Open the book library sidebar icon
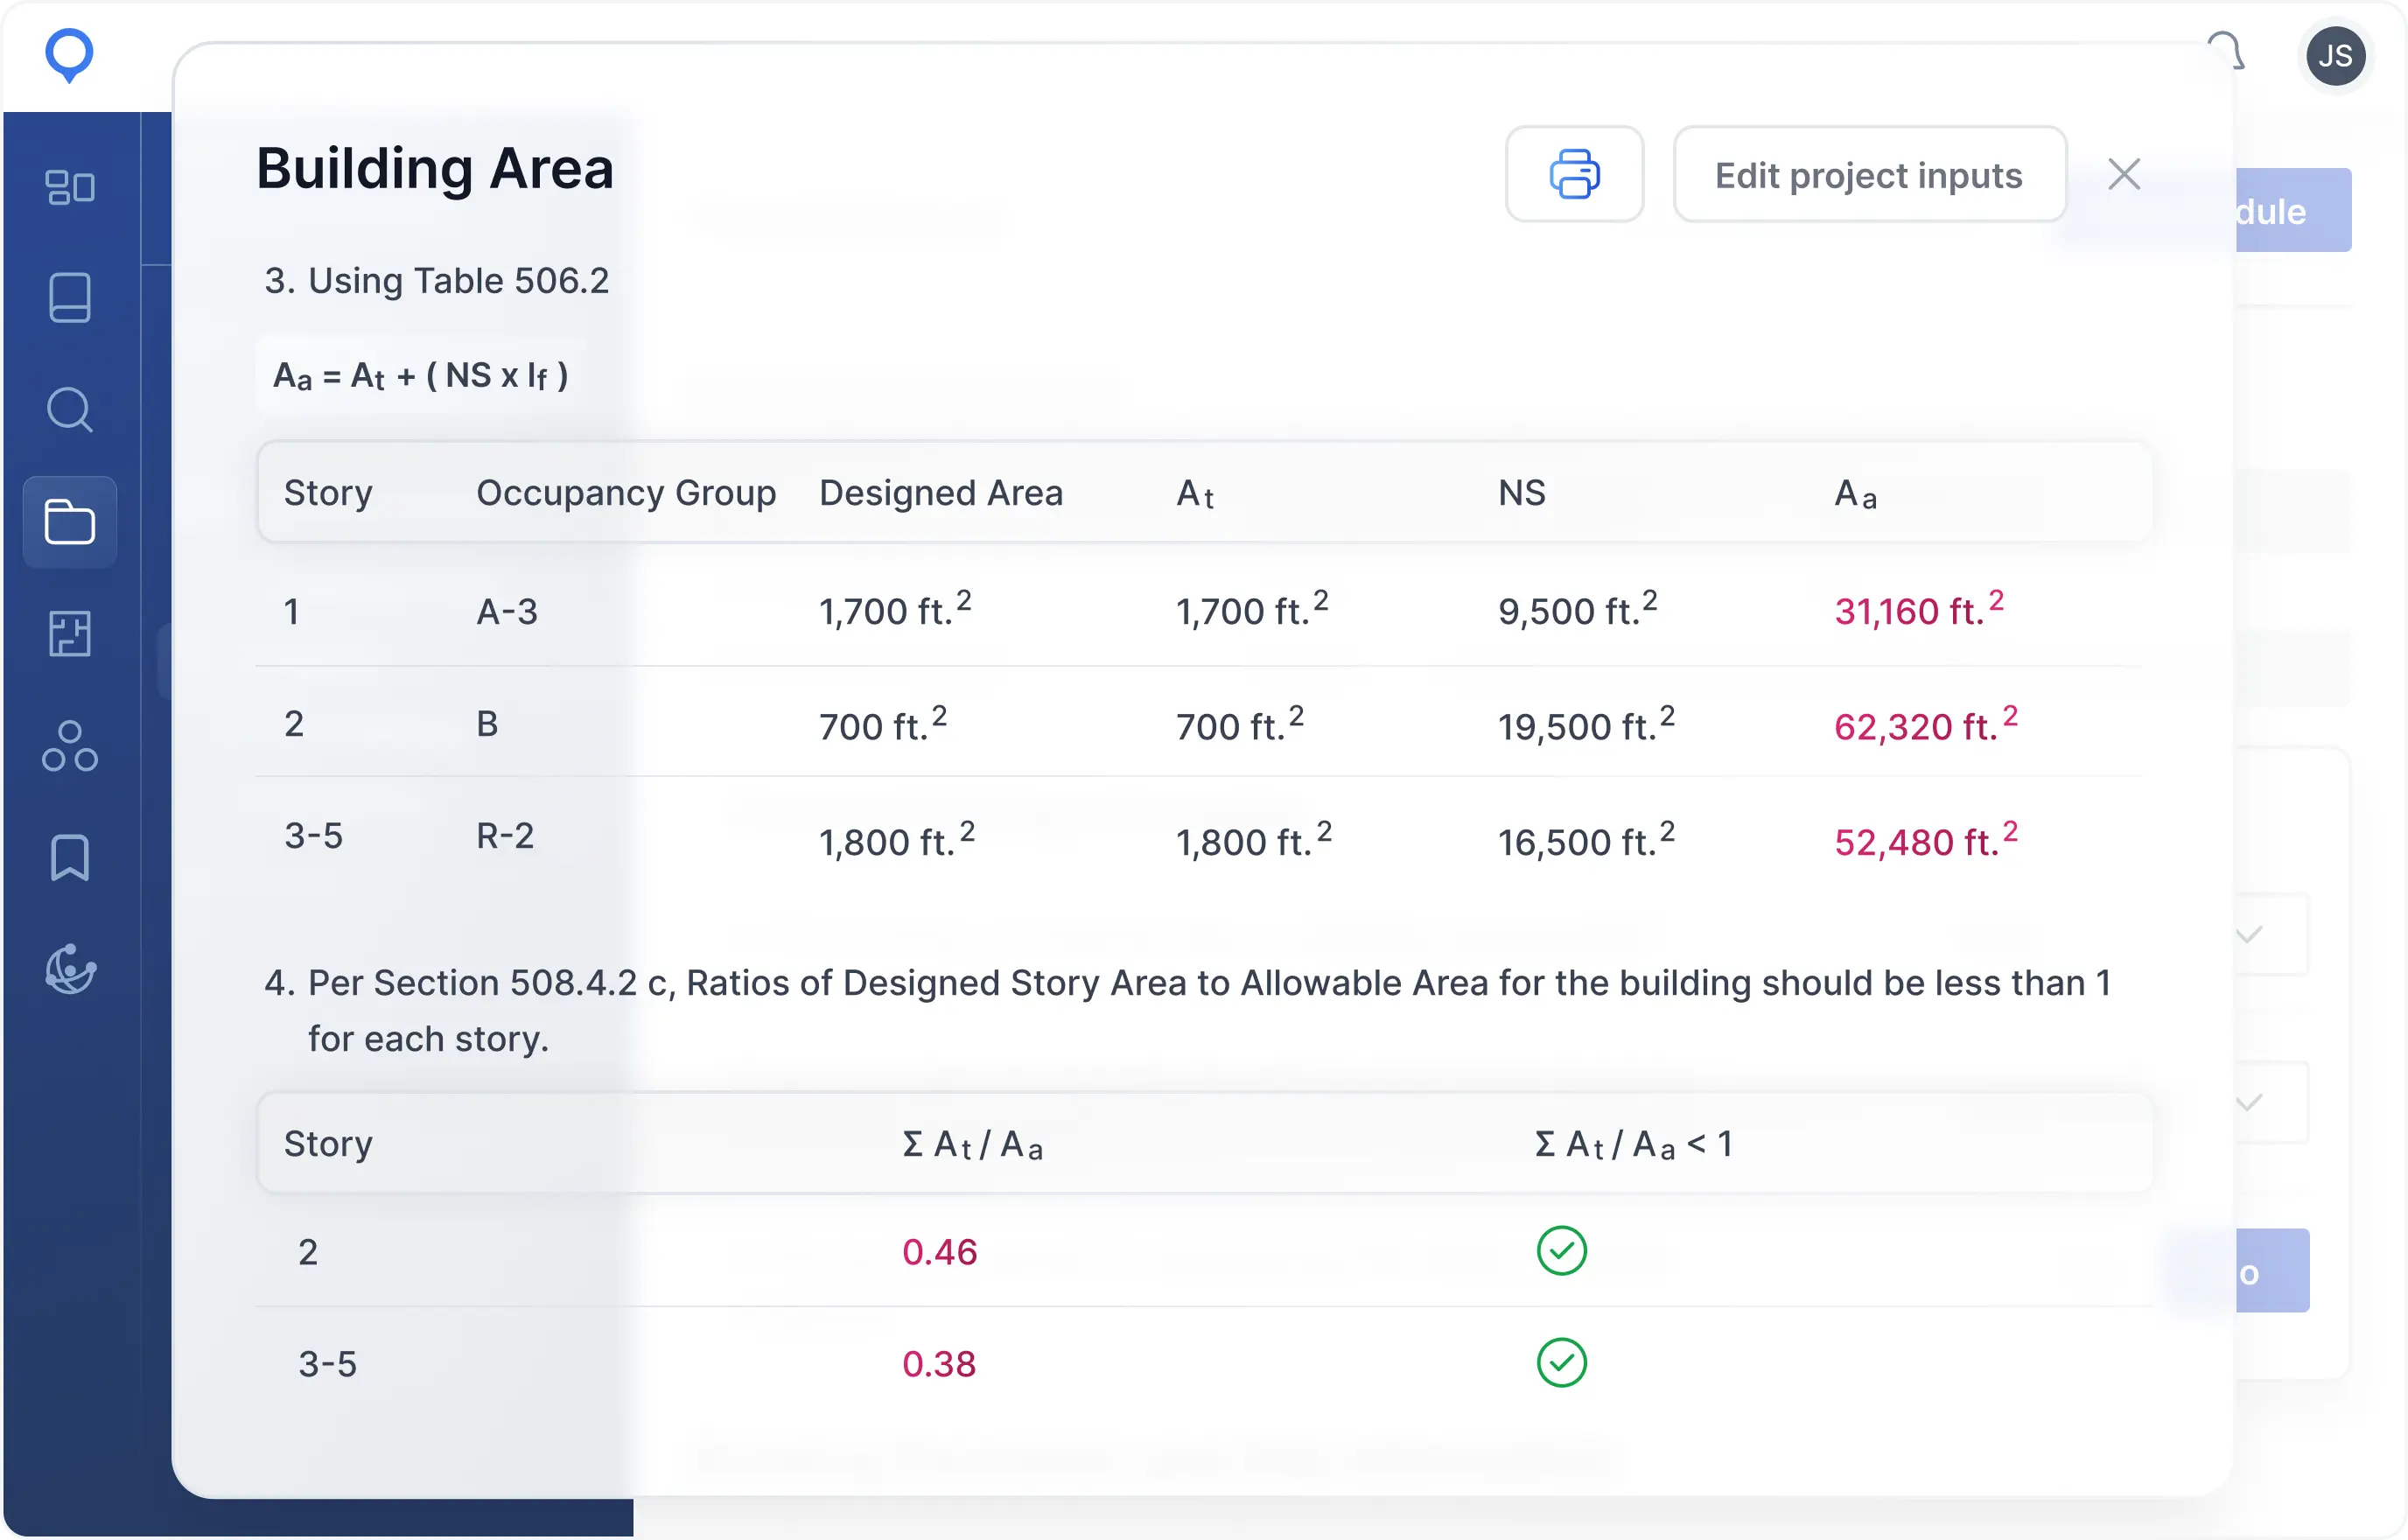Viewport: 2408px width, 1540px height. point(70,298)
